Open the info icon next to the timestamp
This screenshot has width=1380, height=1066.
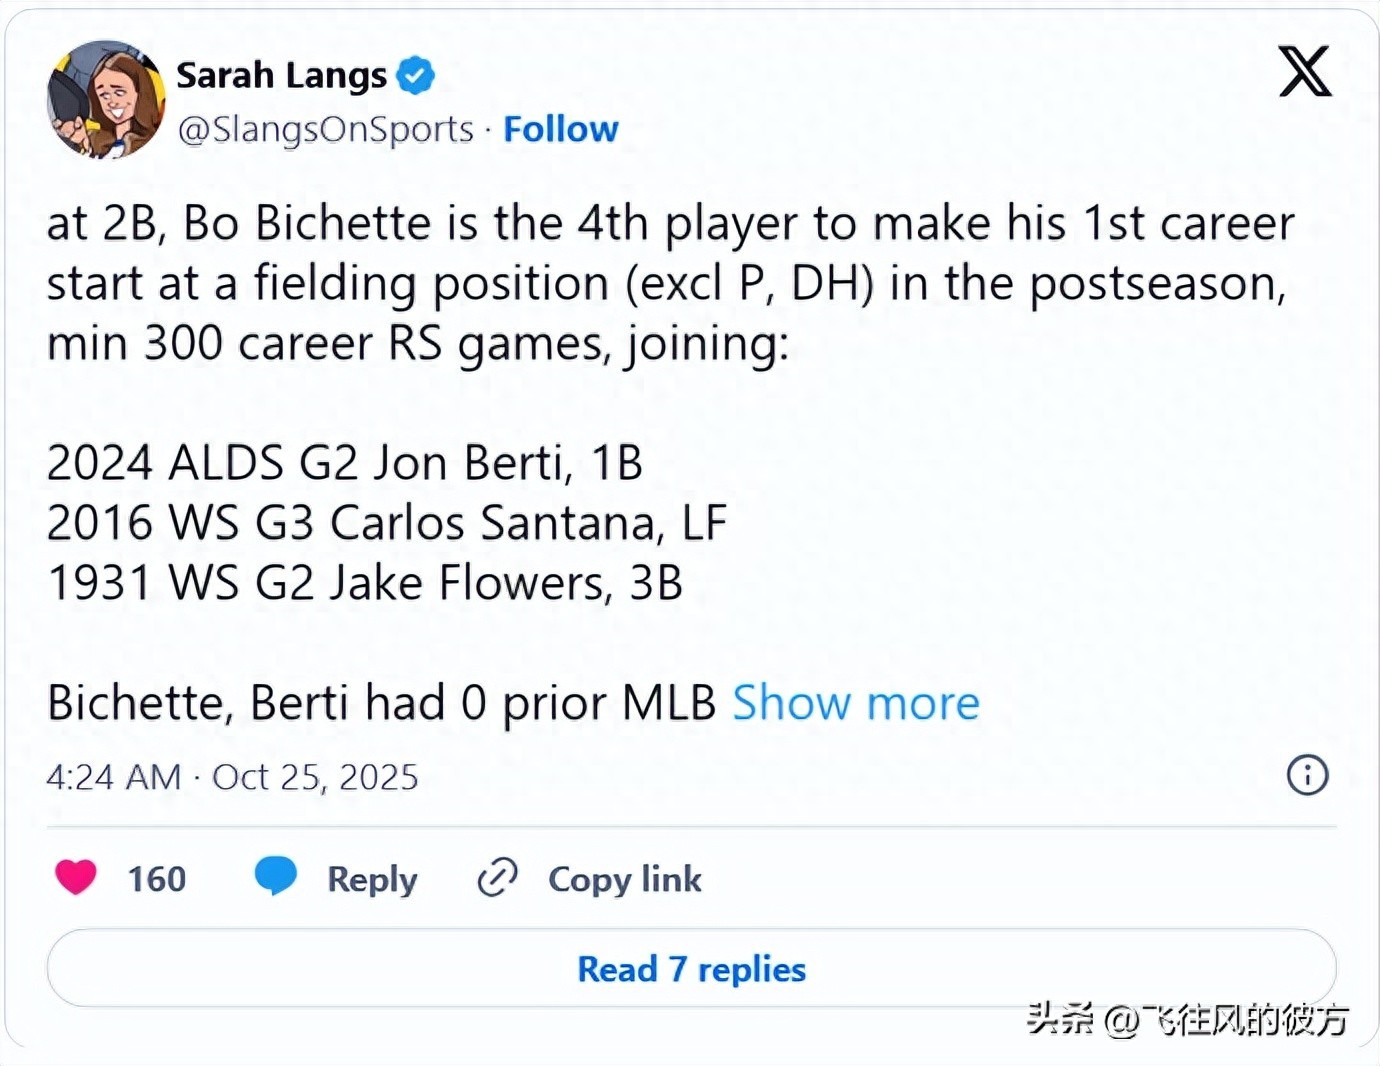[x=1308, y=776]
